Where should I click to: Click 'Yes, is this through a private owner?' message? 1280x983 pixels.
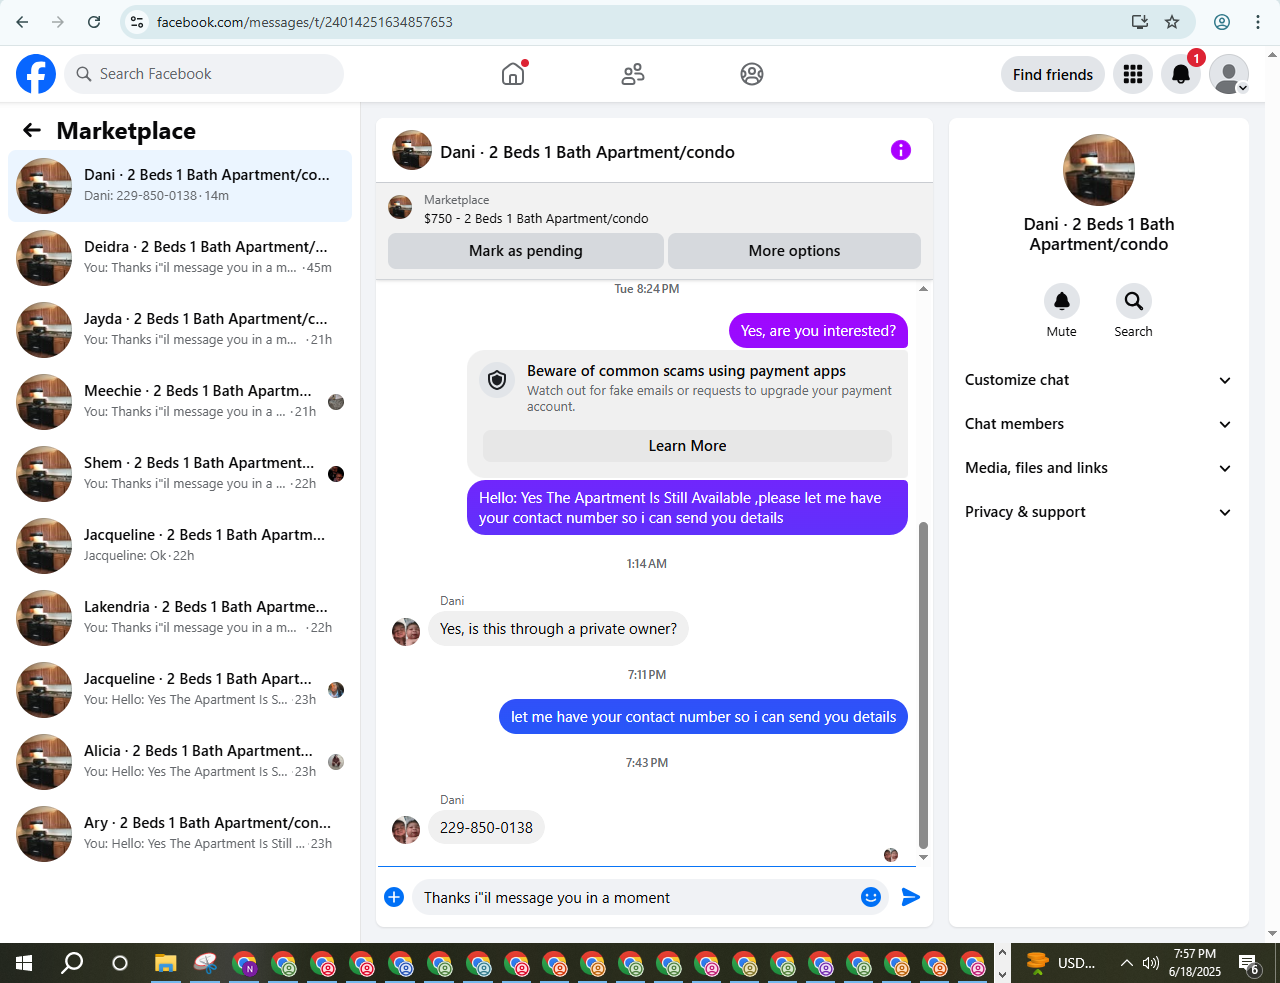558,629
